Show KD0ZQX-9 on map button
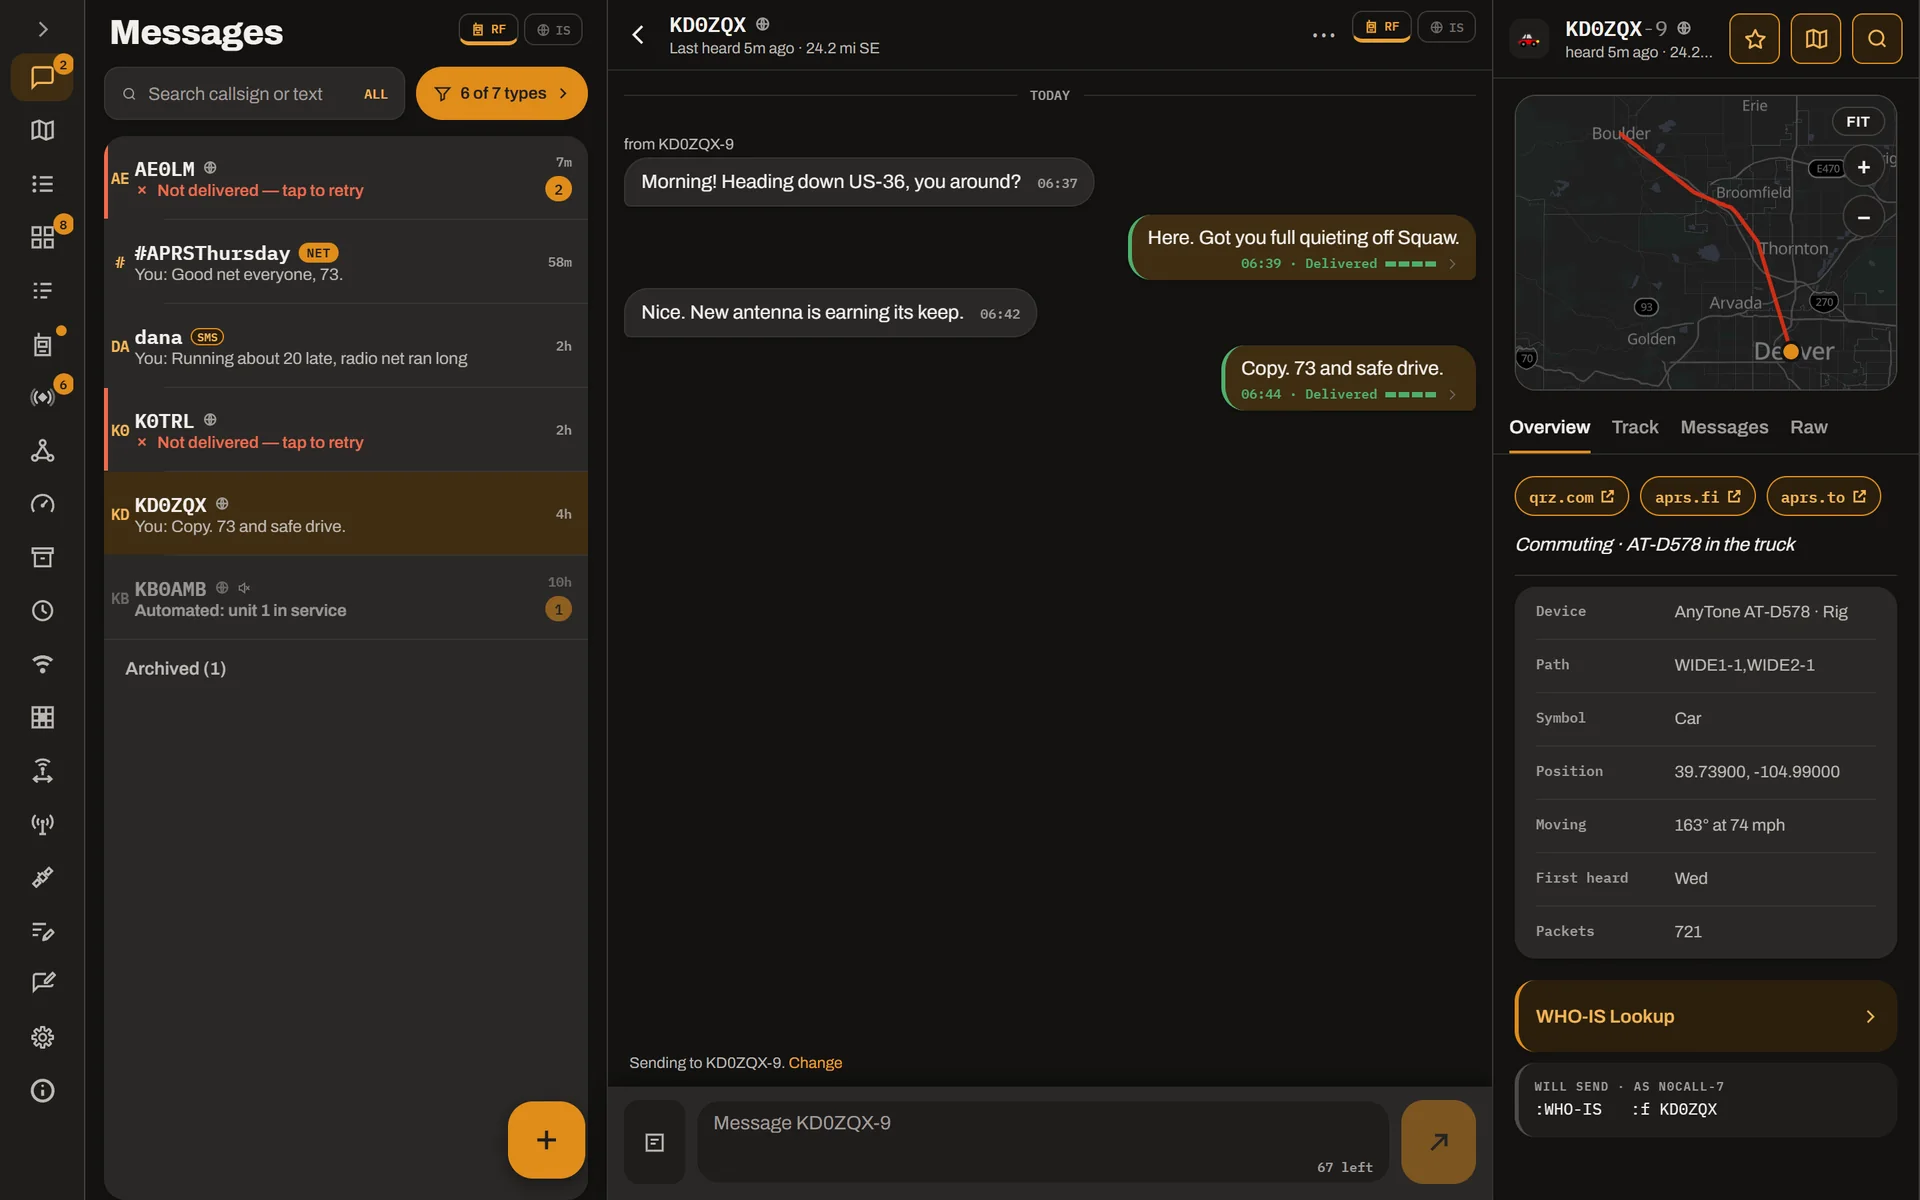 coord(1816,39)
